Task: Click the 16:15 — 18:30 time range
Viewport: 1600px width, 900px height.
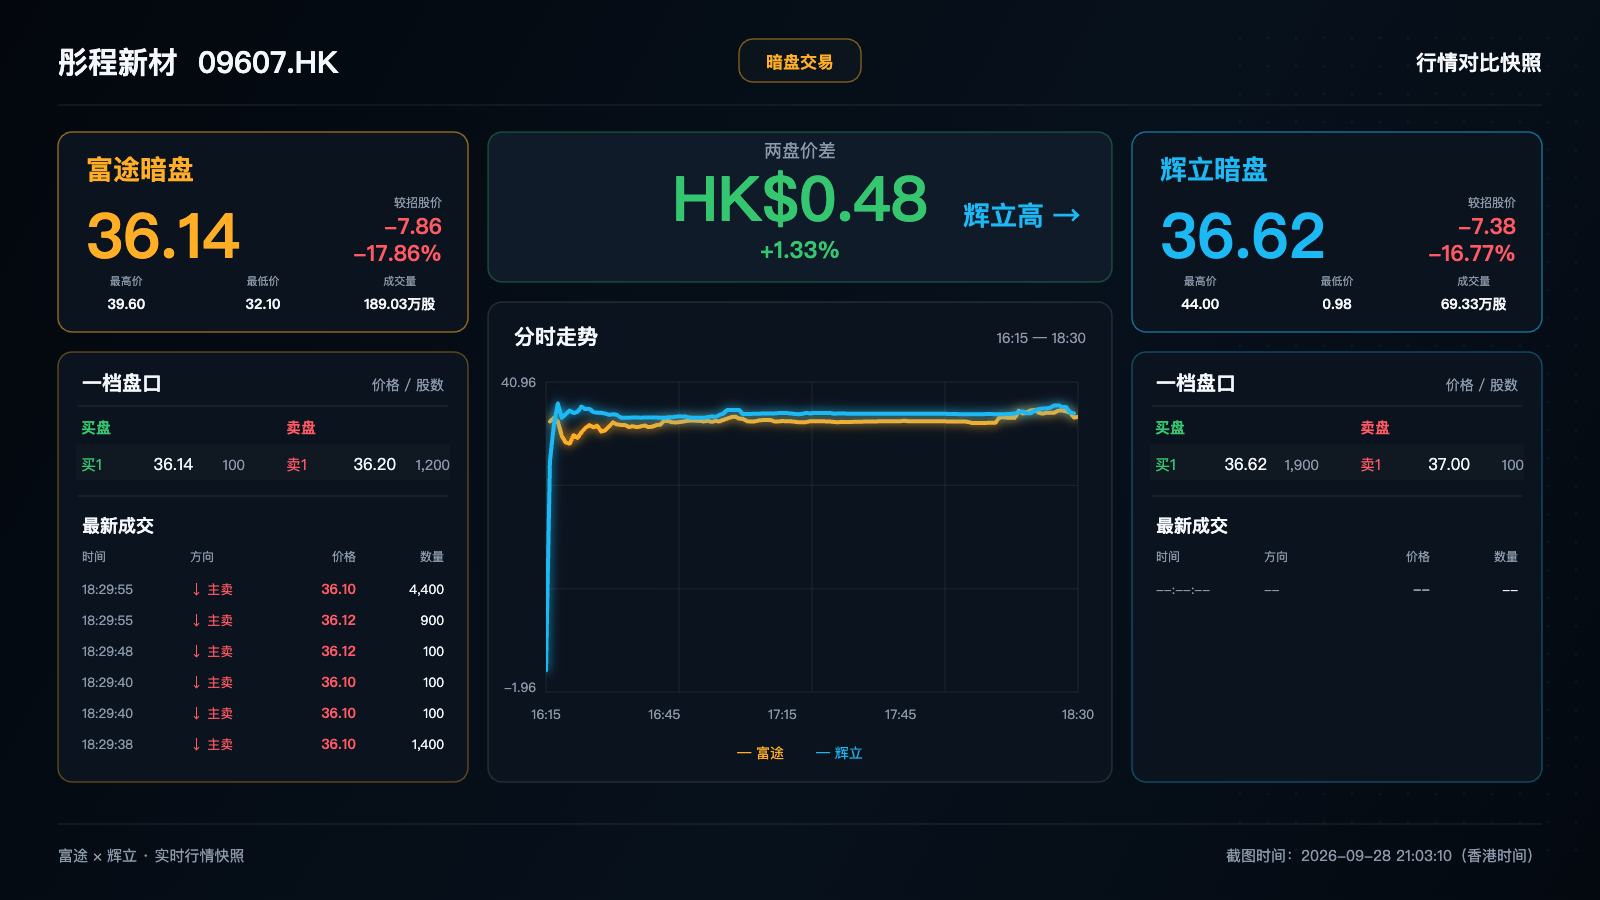Action: click(1041, 338)
